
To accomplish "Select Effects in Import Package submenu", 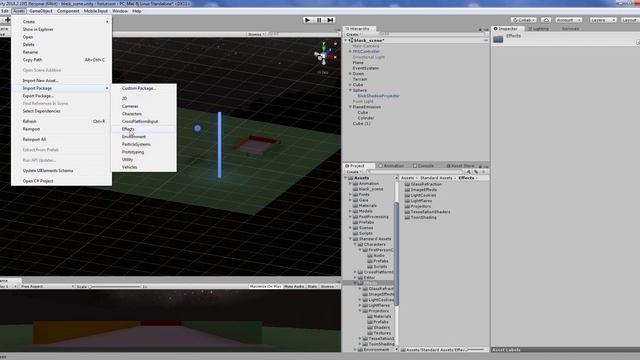I will click(144, 129).
